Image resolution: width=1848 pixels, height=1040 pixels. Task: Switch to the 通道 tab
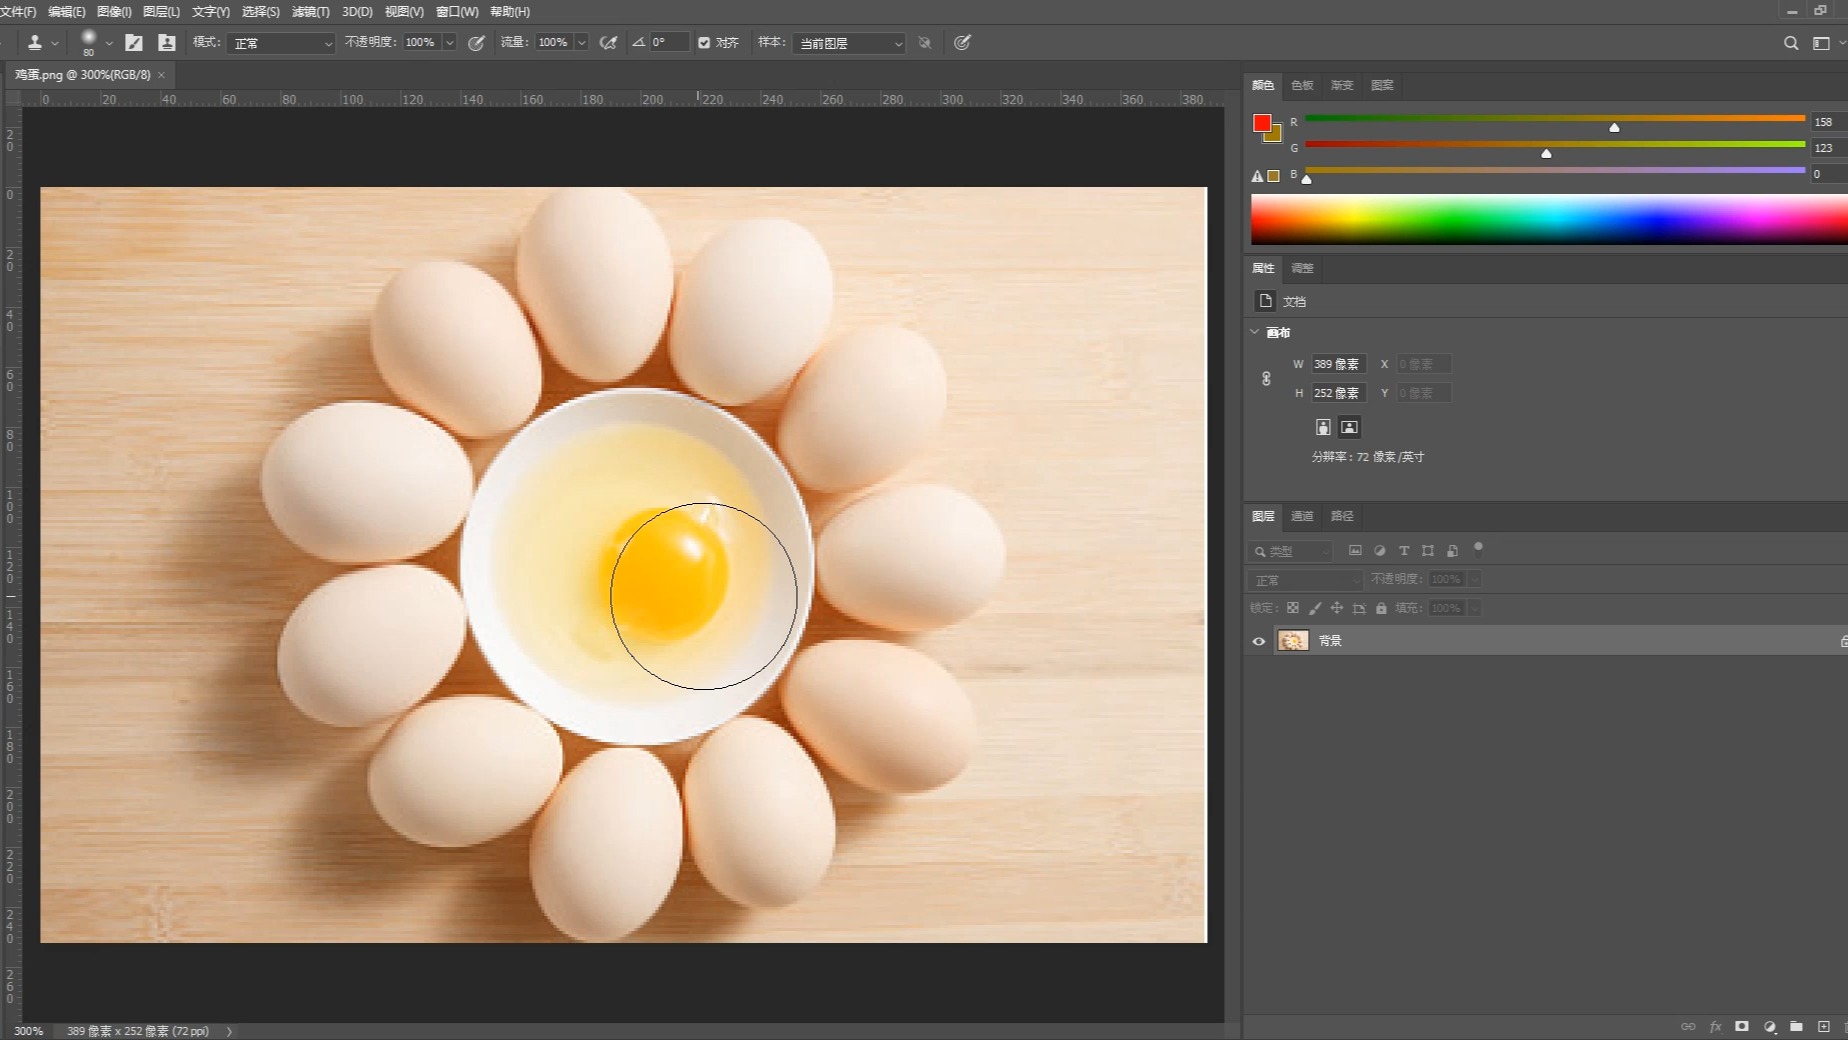[x=1302, y=516]
